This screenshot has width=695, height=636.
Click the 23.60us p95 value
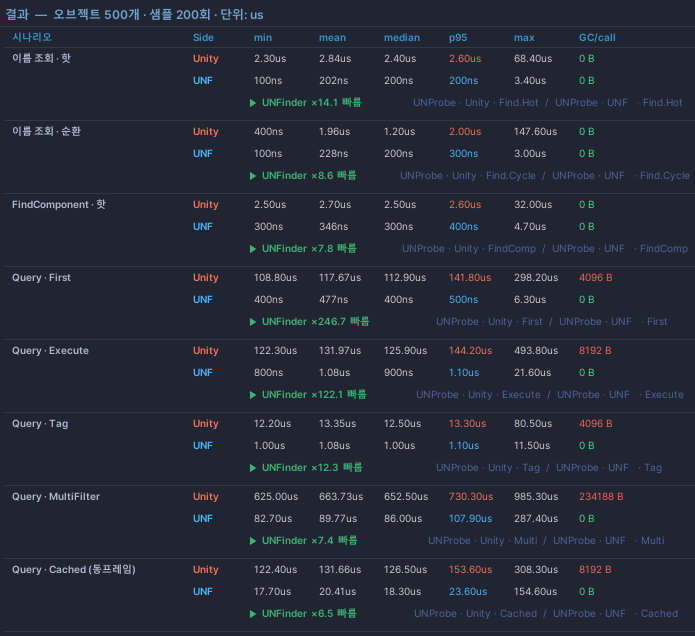[468, 592]
